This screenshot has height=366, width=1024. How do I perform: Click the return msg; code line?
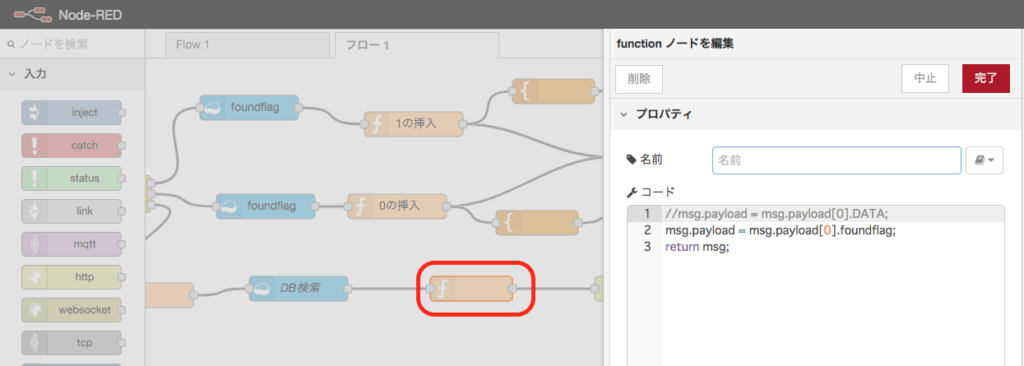point(697,248)
